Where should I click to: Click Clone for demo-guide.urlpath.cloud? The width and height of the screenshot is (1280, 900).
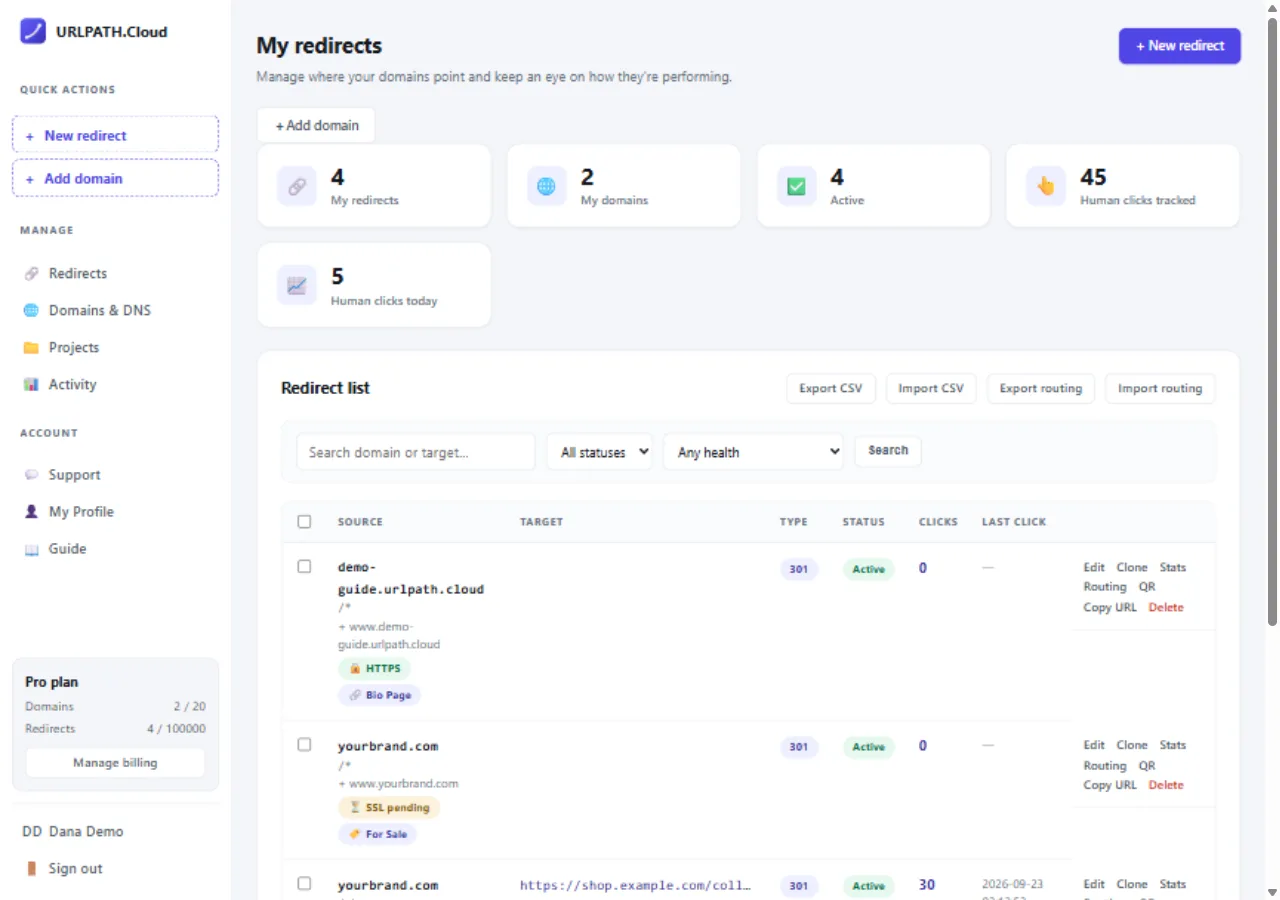[1132, 567]
